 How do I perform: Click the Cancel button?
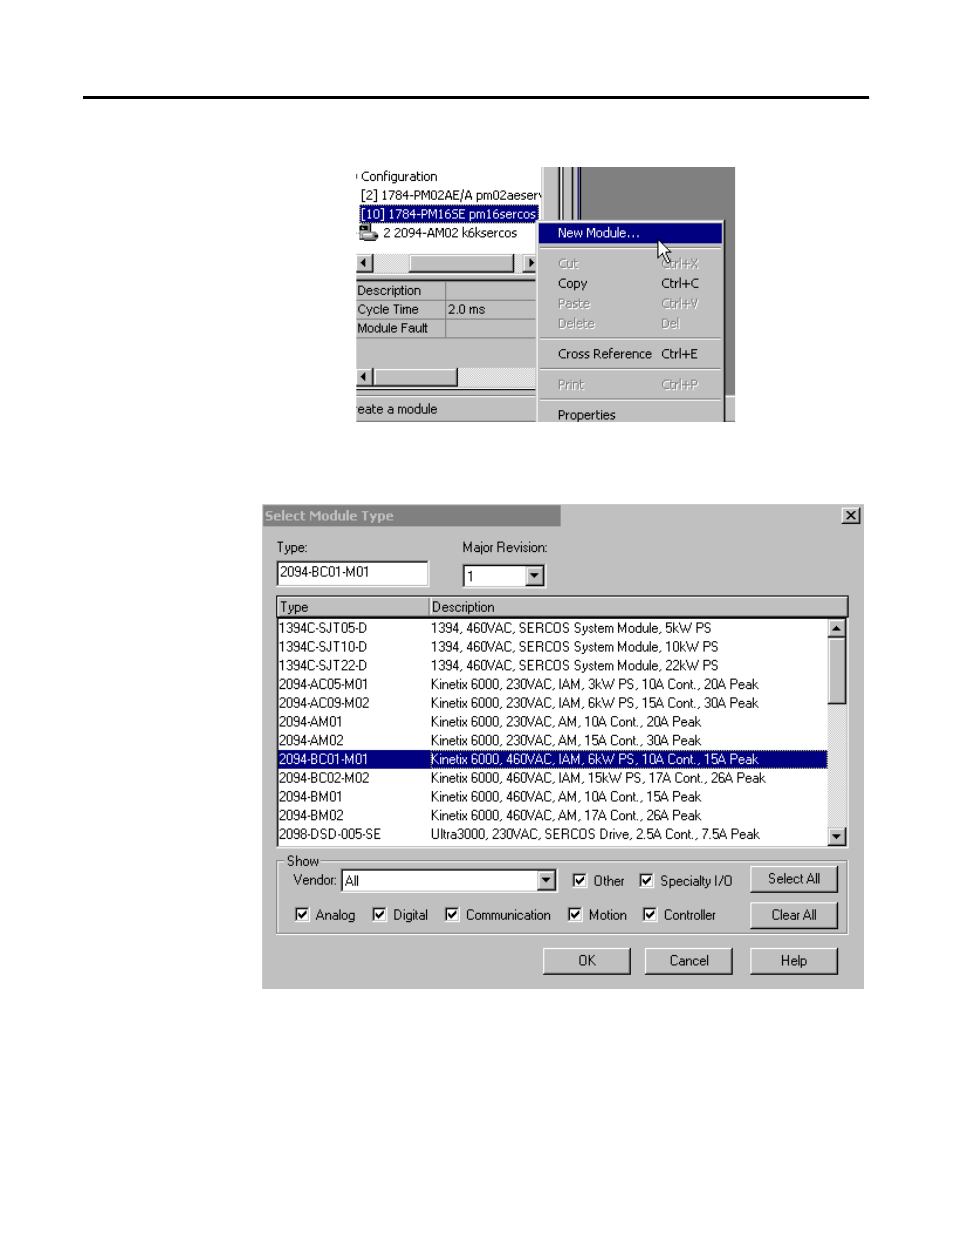pyautogui.click(x=689, y=961)
